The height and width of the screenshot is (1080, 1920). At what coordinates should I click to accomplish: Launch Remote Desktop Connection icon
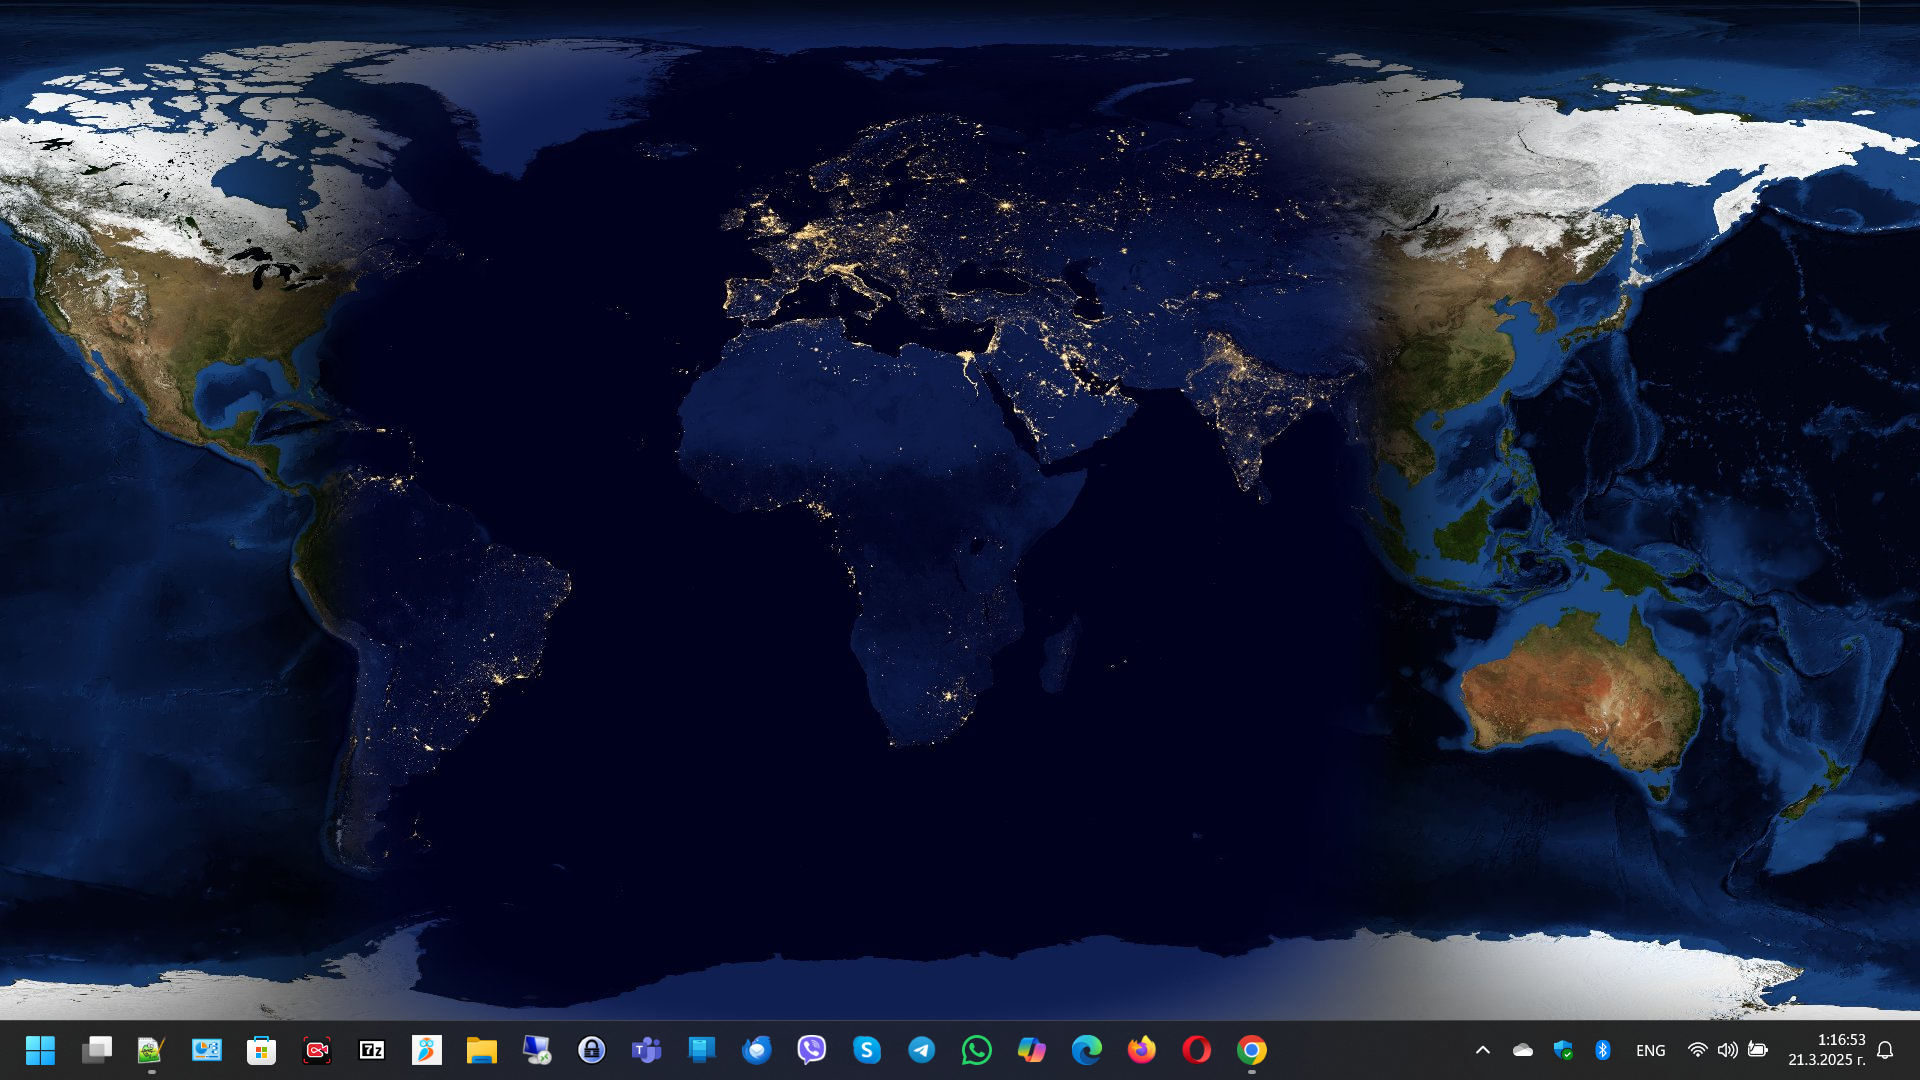click(x=537, y=1050)
